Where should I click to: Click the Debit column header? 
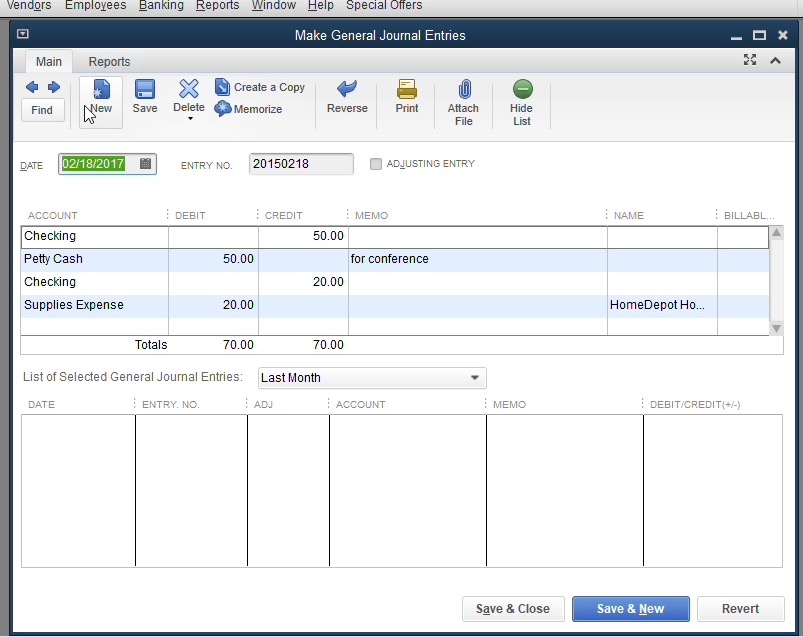190,216
